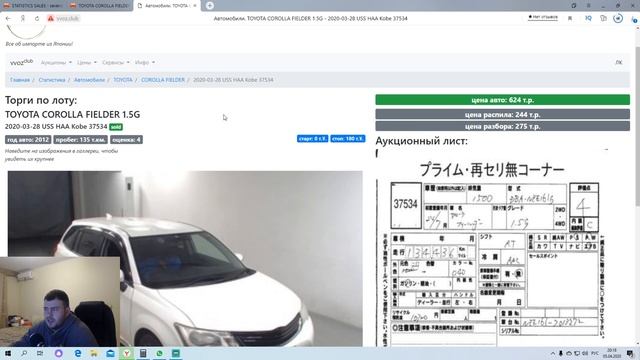Click the TOYOTA COROLLA FIELDER 1.5G heading
Screen dimensions: 640x360
point(72,114)
